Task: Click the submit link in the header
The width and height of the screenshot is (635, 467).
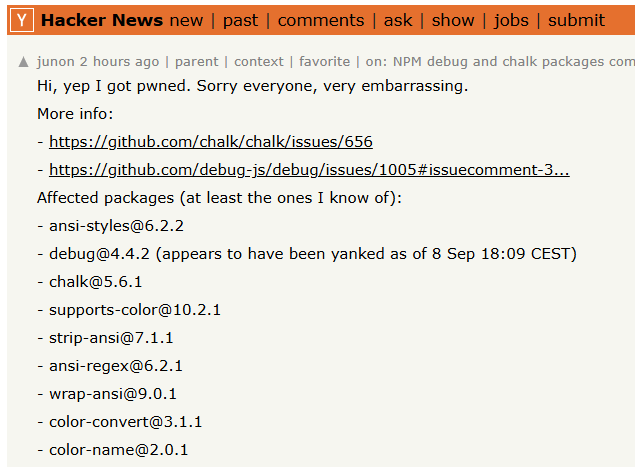Action: (576, 20)
